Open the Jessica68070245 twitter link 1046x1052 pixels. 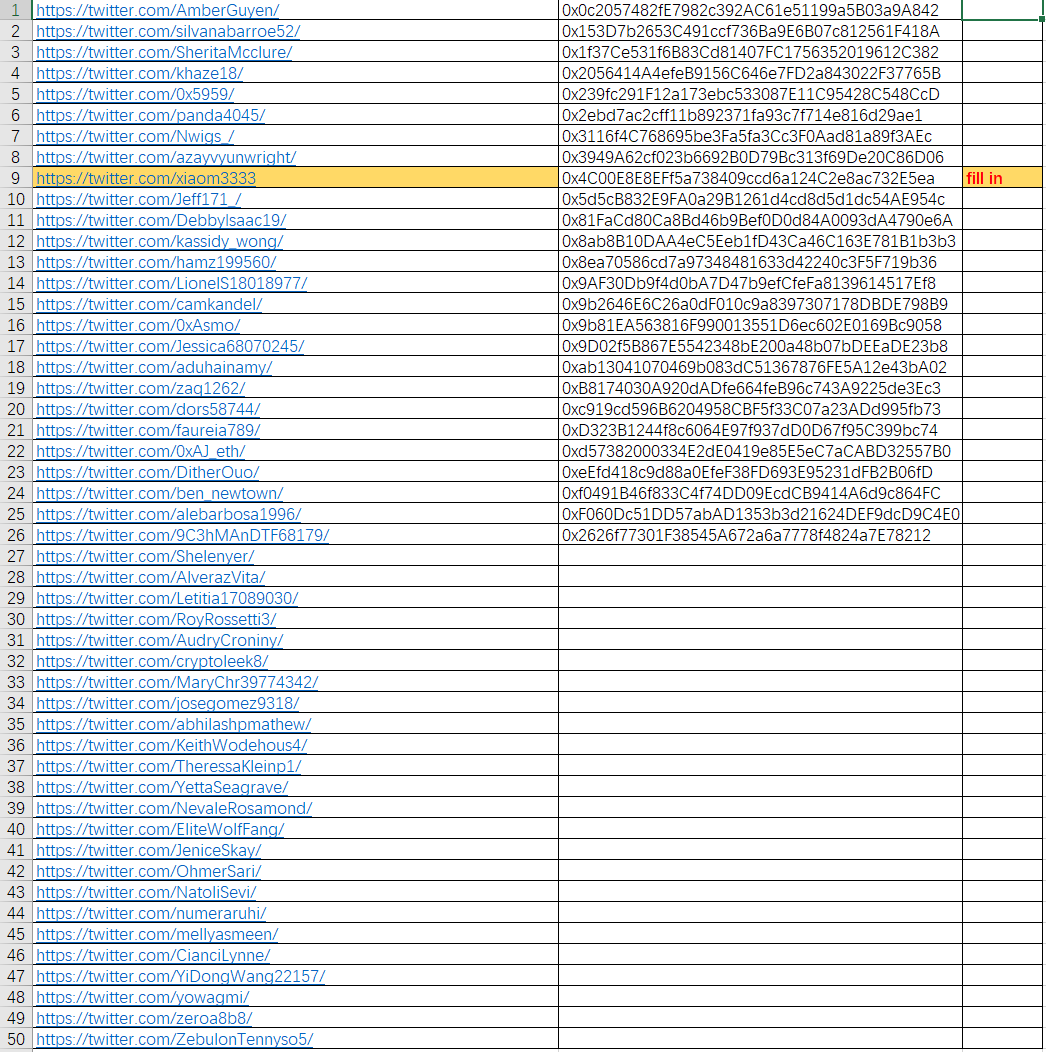(x=170, y=346)
